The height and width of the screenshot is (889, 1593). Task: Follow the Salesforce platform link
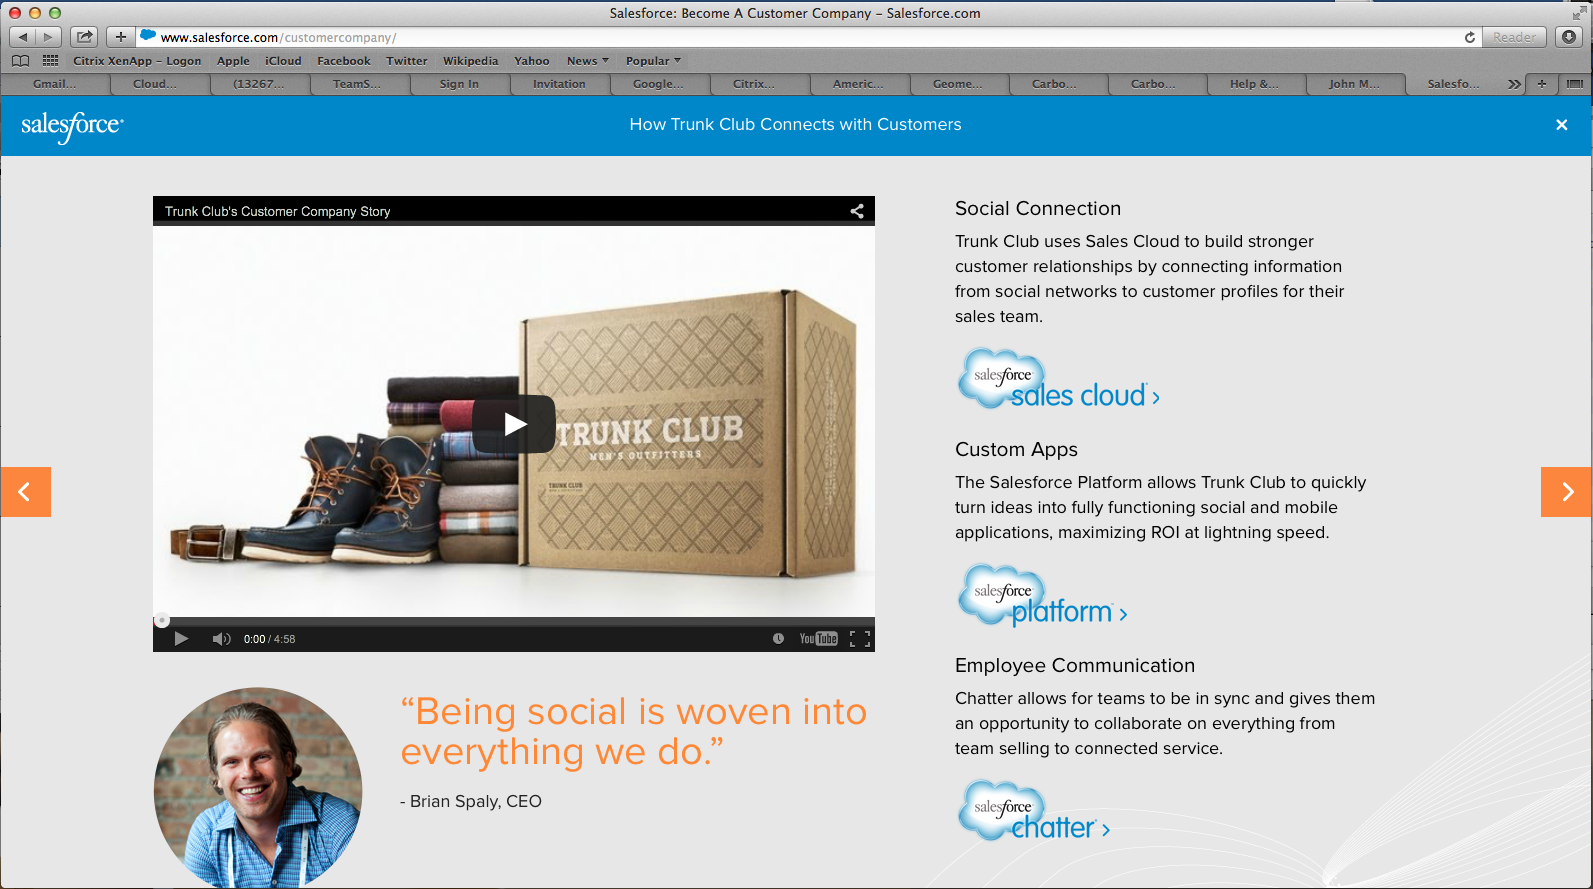(x=1043, y=596)
